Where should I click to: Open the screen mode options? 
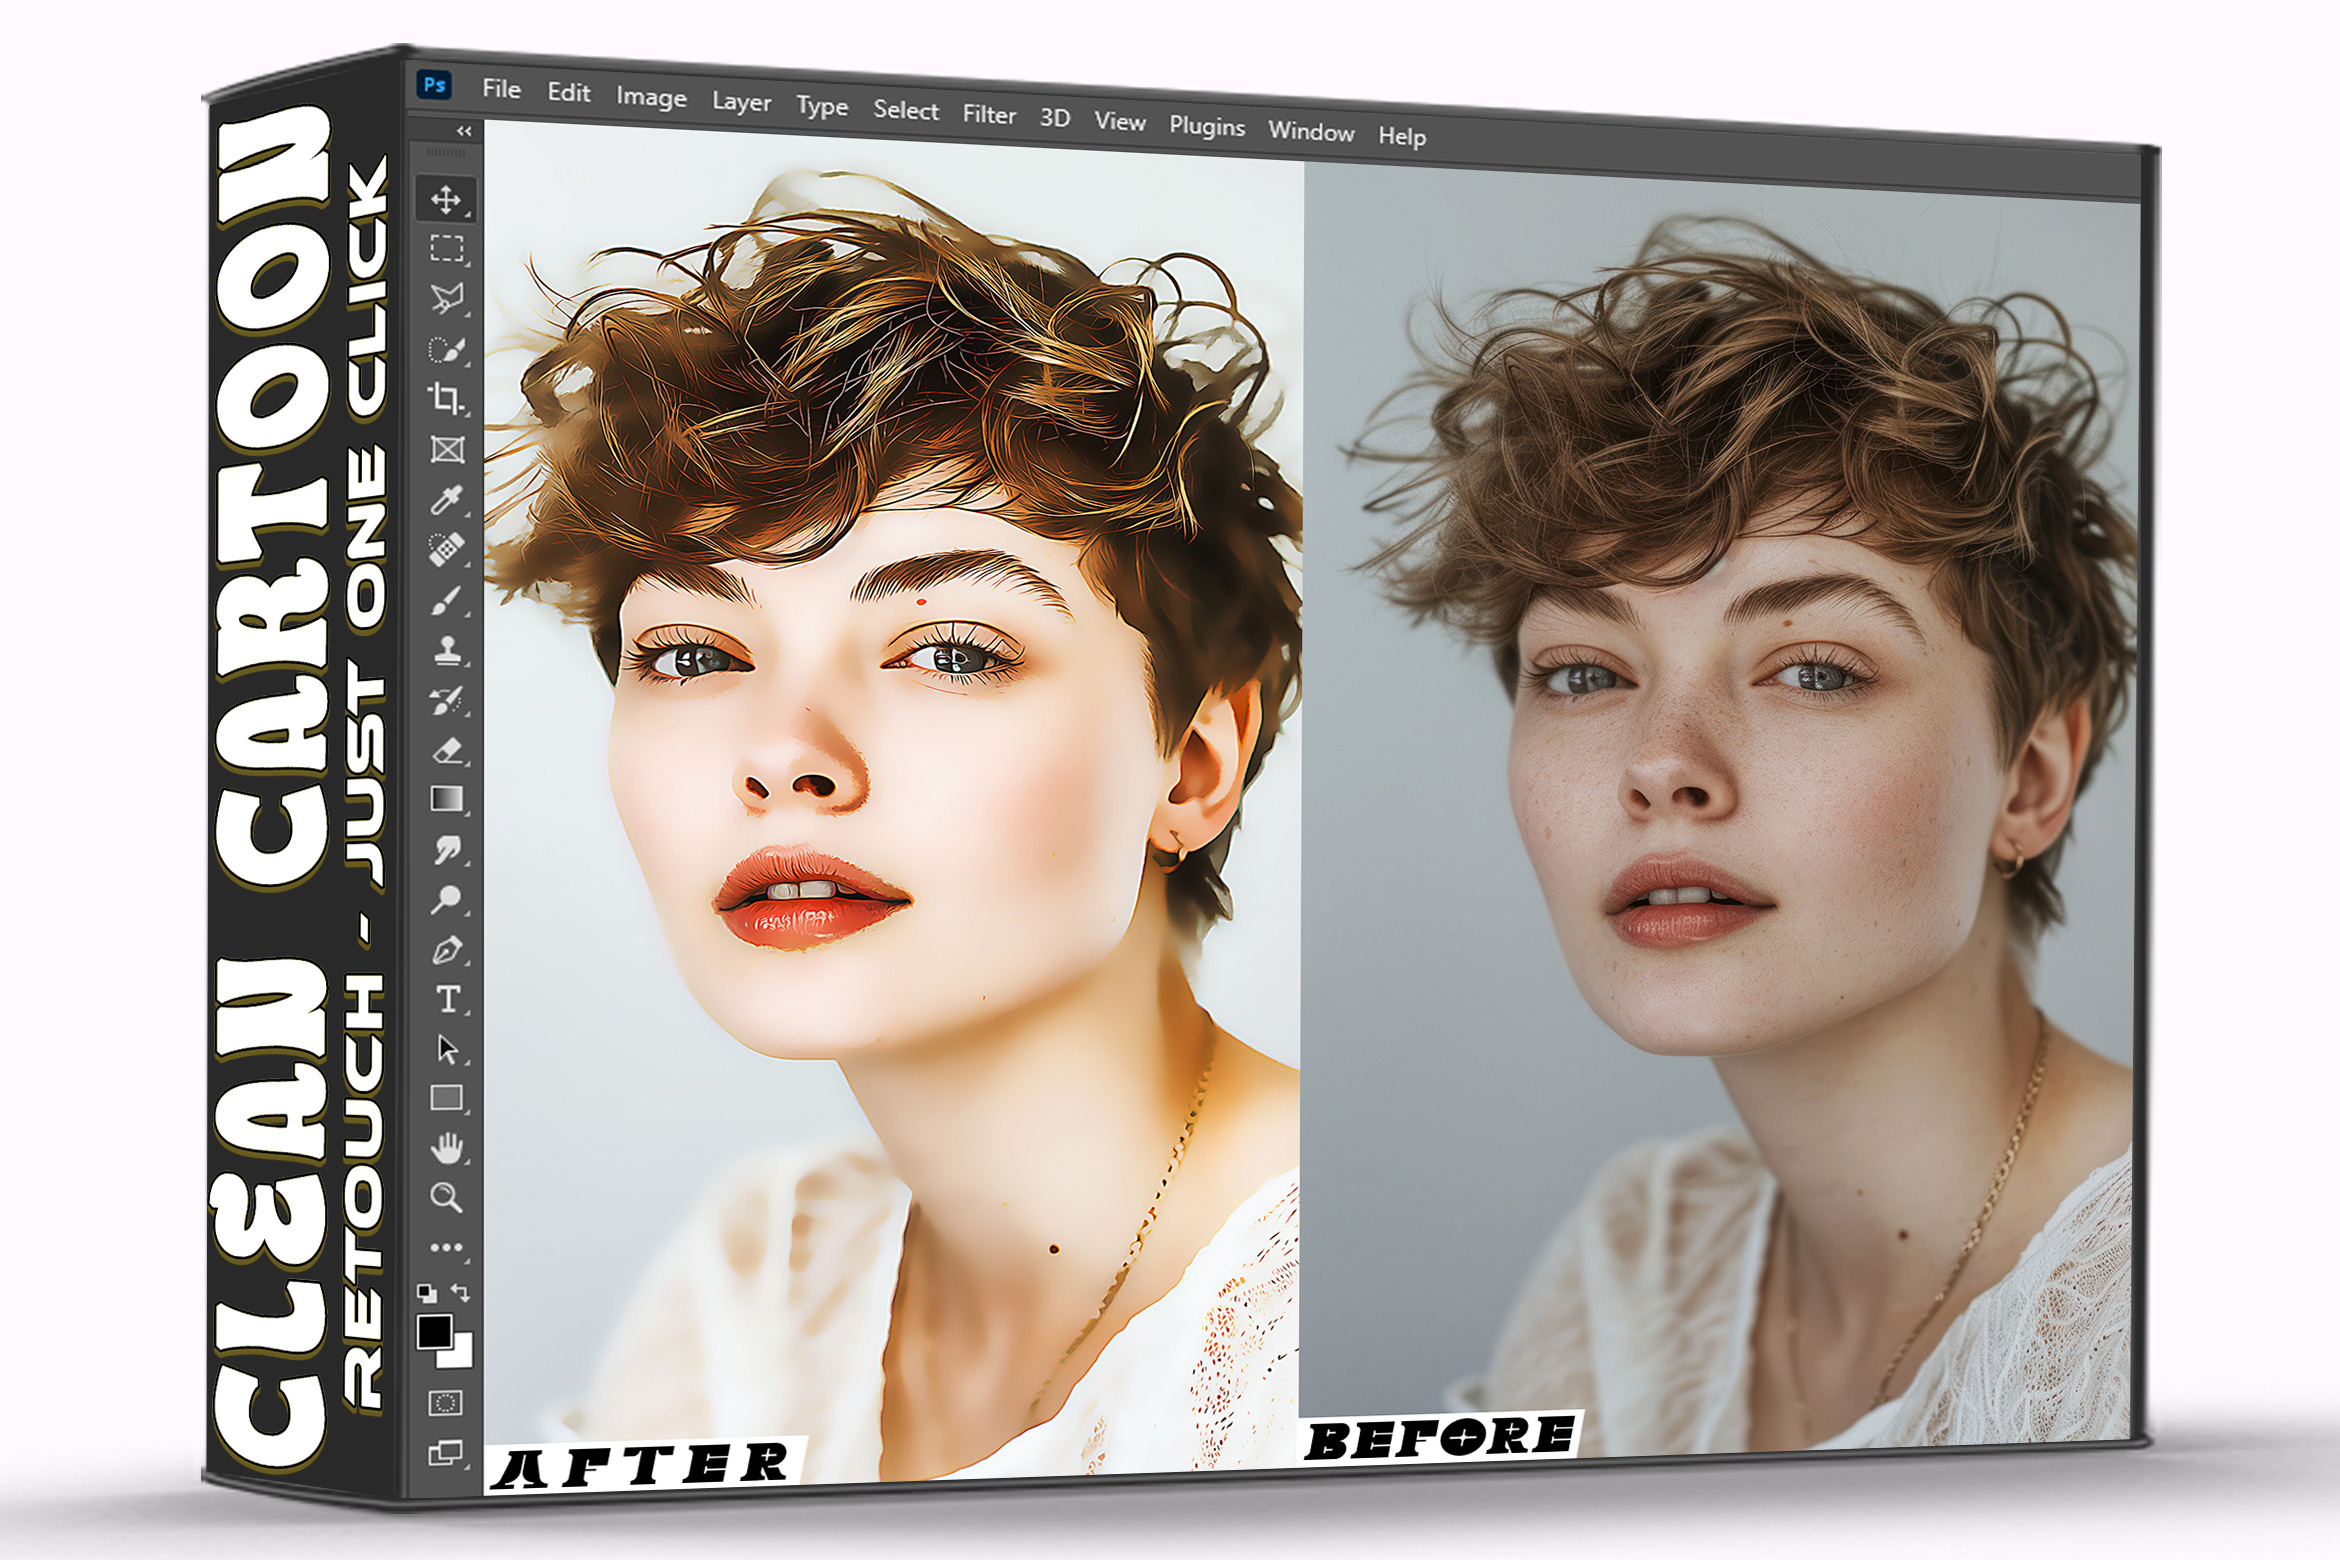tap(445, 1452)
